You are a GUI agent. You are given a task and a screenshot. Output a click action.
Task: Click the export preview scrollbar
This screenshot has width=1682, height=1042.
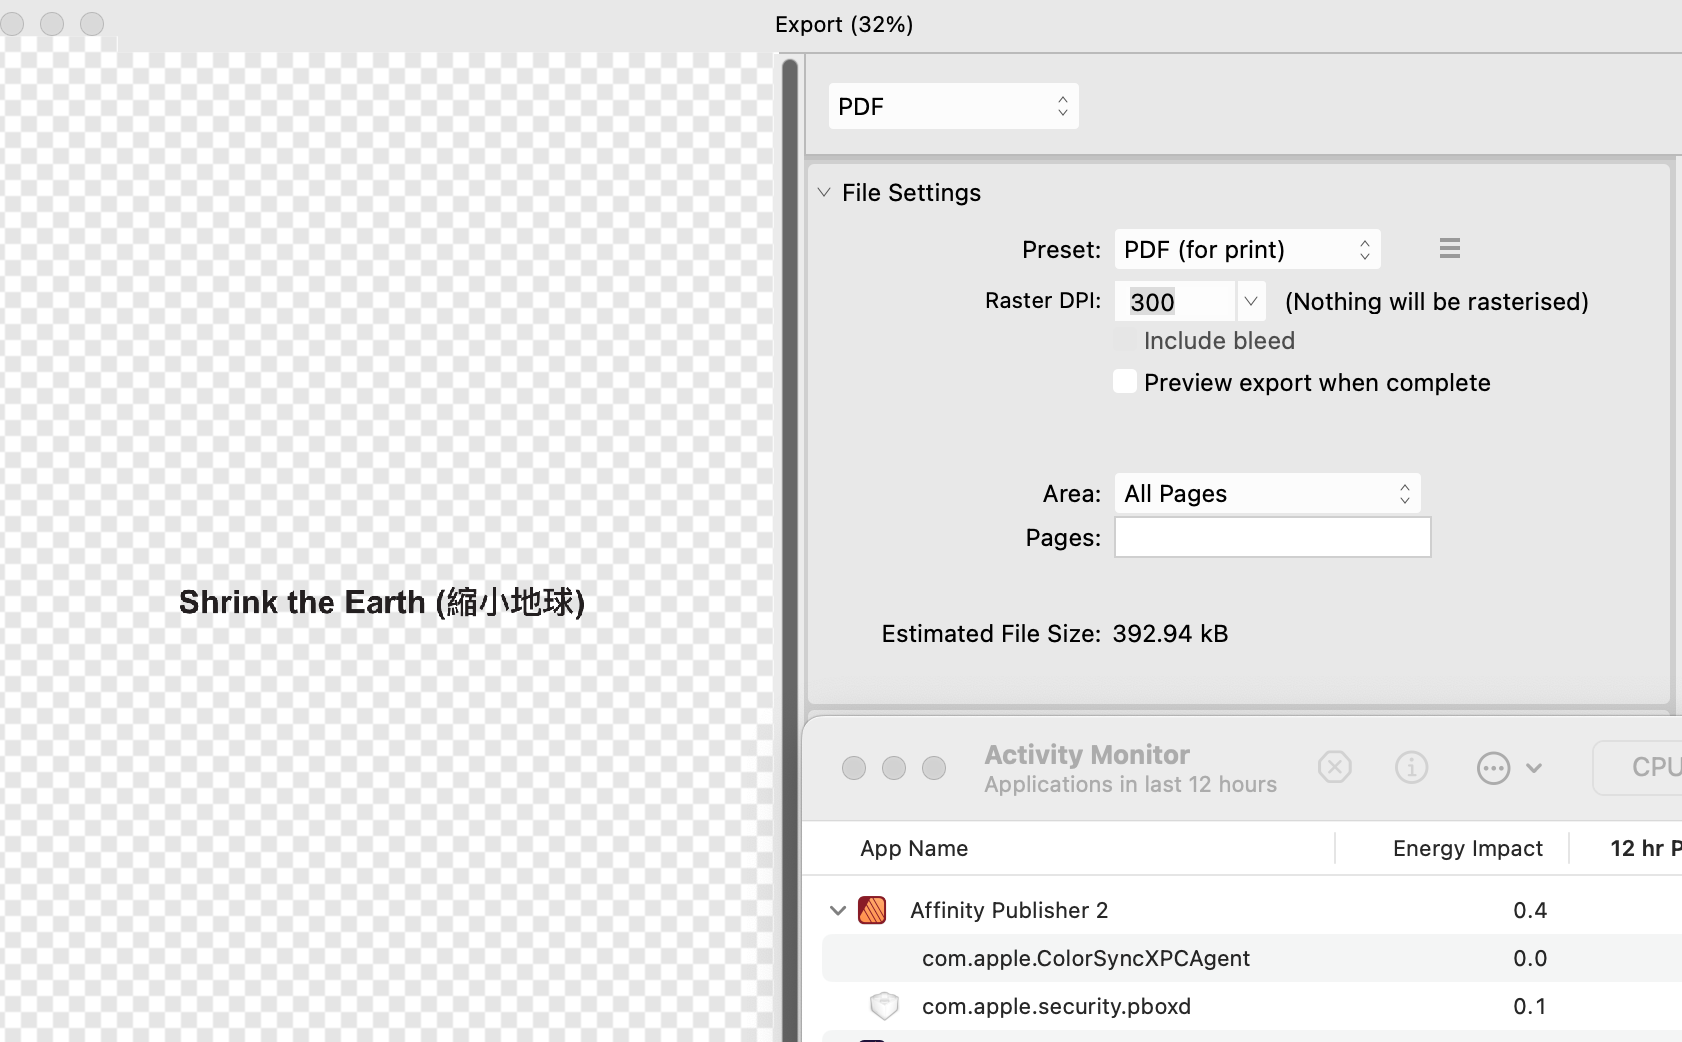click(x=790, y=550)
